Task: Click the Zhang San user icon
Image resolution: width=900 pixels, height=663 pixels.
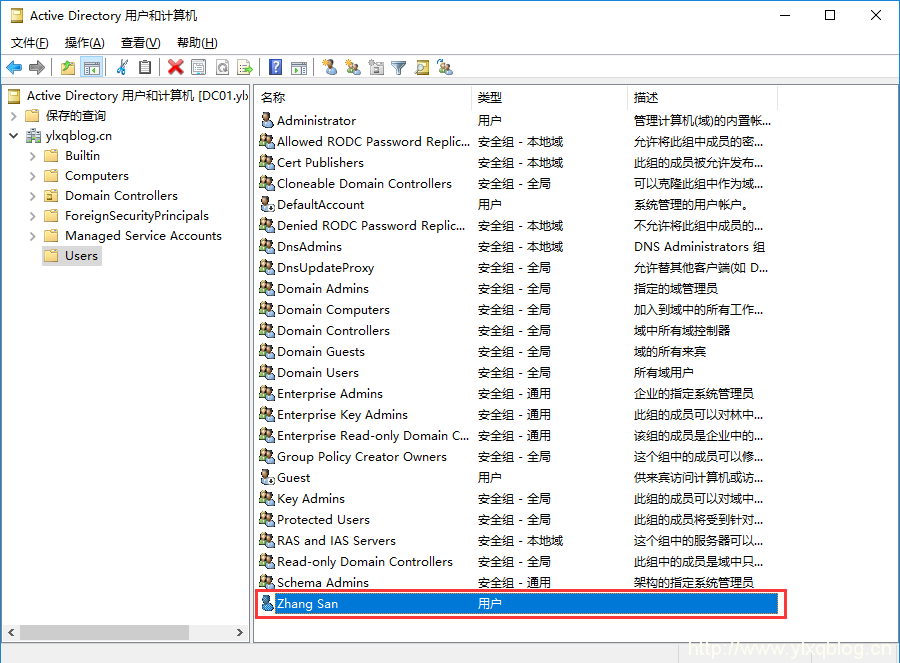Action: click(x=267, y=603)
